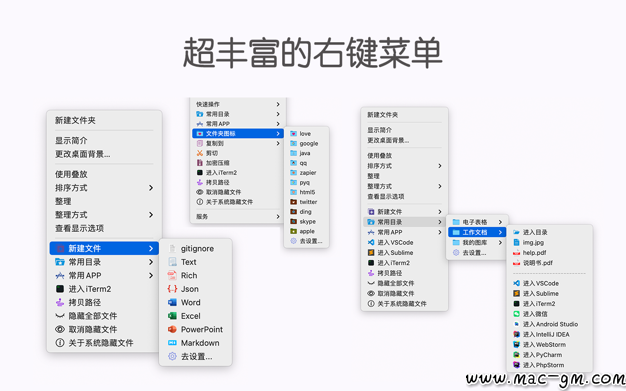Select the Text document icon
626x391 pixels.
coord(172,262)
